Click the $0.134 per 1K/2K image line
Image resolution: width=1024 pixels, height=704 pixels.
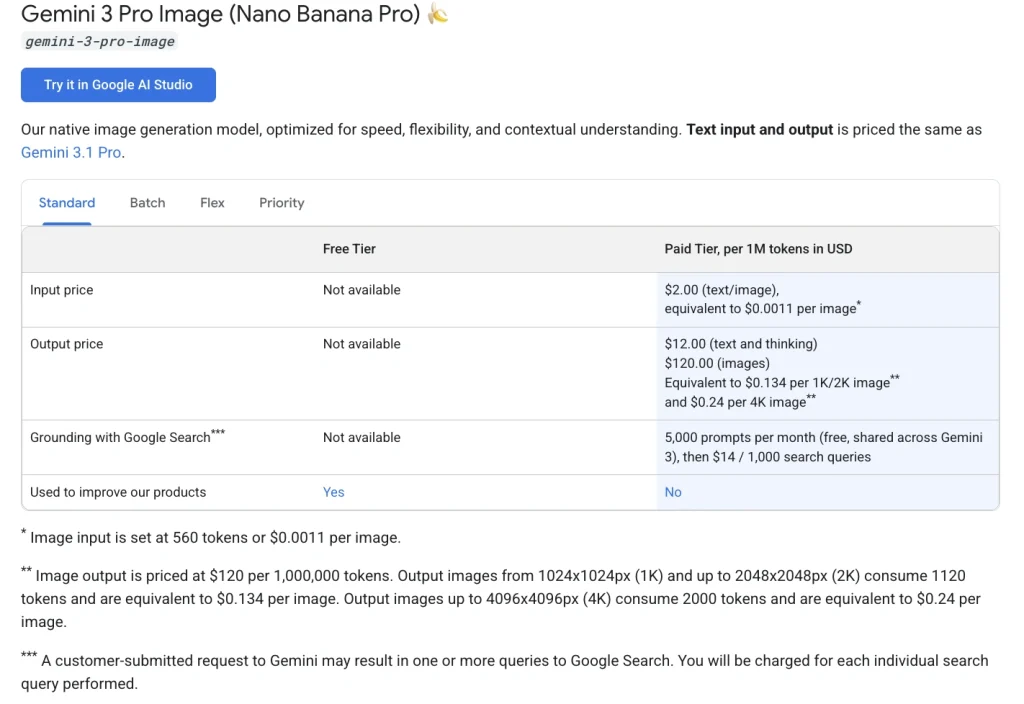pos(782,383)
